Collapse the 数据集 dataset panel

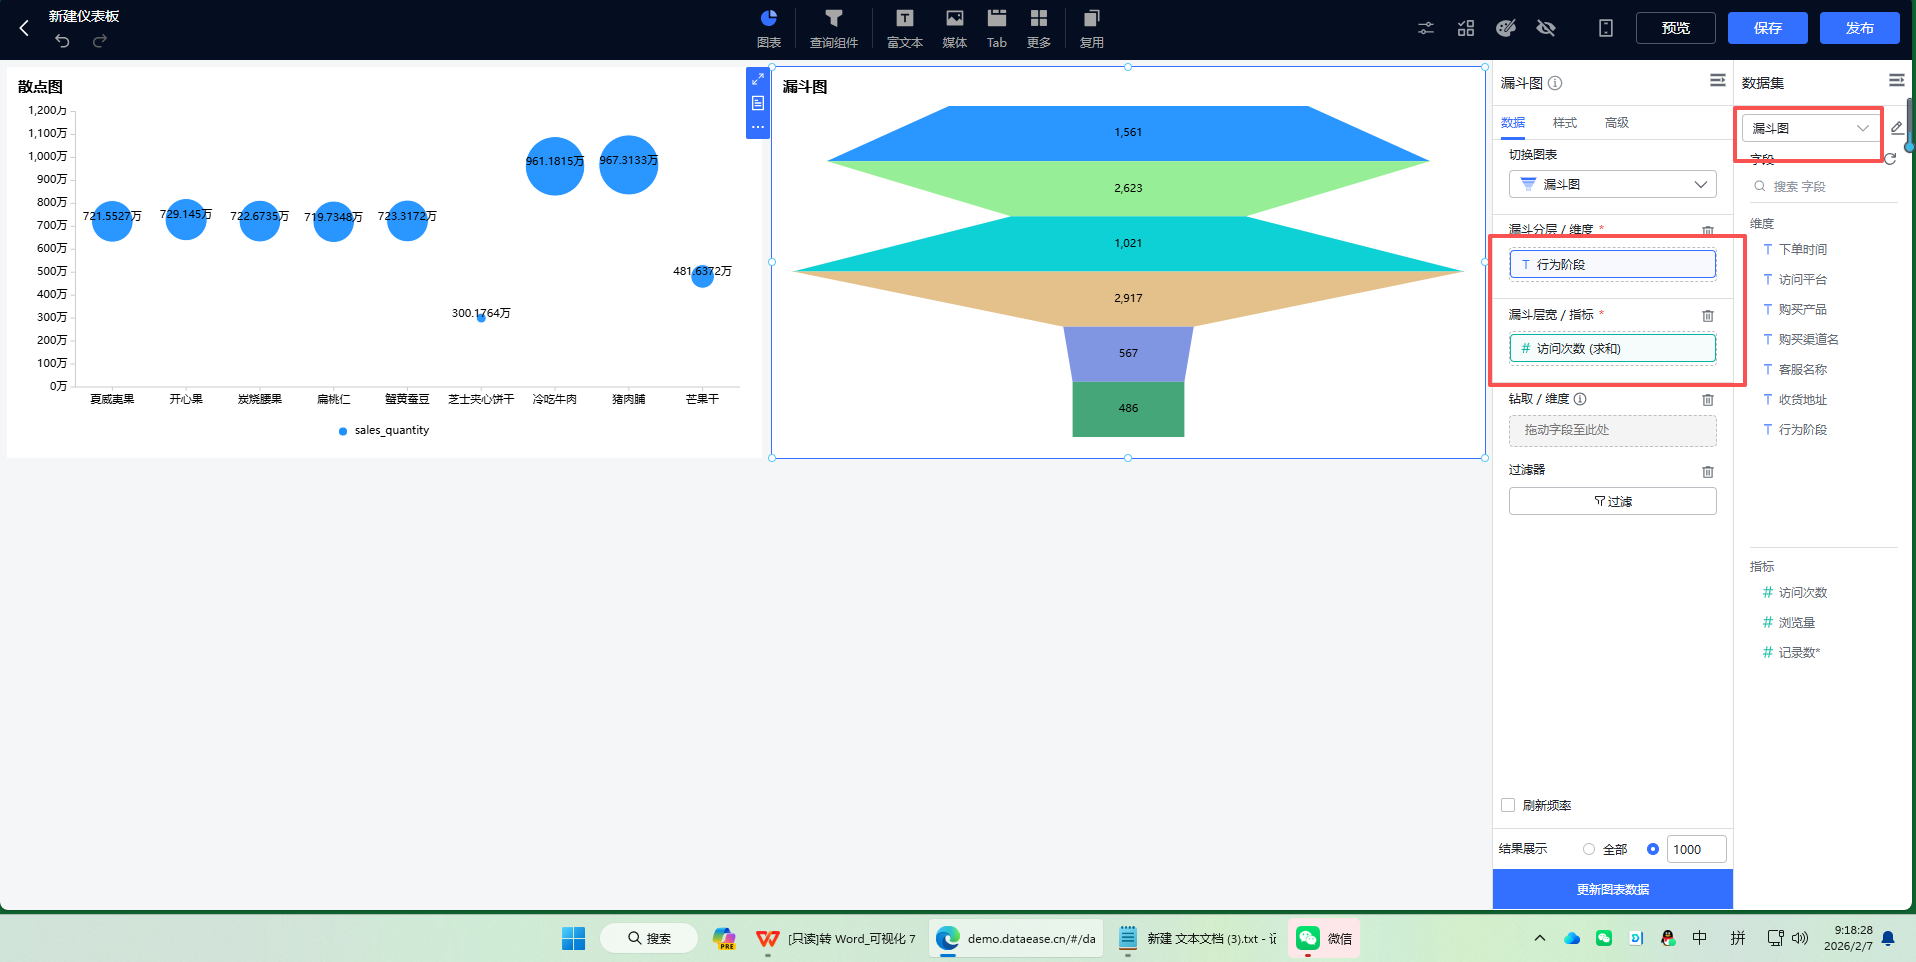(1896, 80)
